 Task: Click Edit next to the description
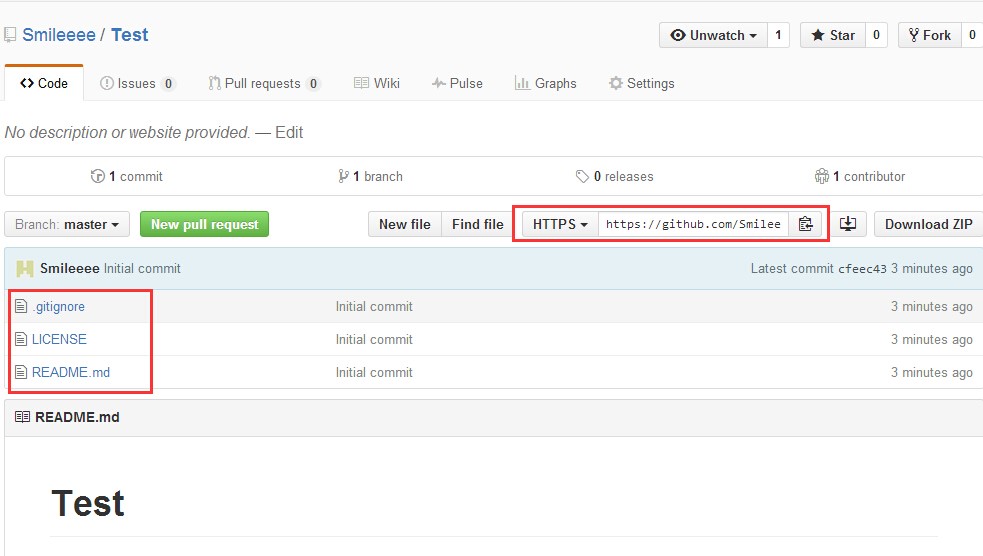coord(289,132)
